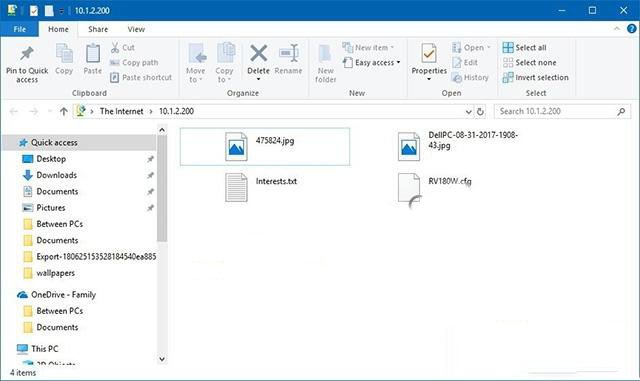Screen dimensions: 640x381
Task: Click the Delete X icon
Action: pos(258,53)
